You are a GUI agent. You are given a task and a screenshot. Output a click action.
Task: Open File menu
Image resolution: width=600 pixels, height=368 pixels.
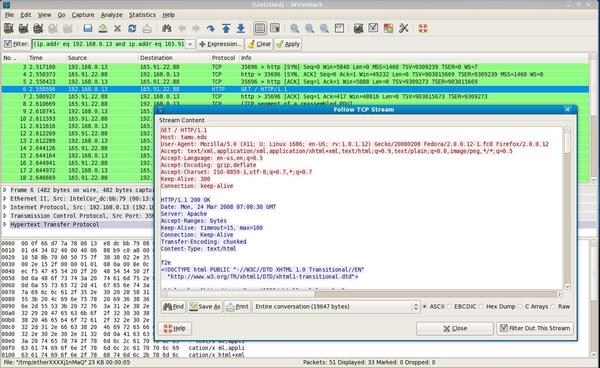coord(9,15)
